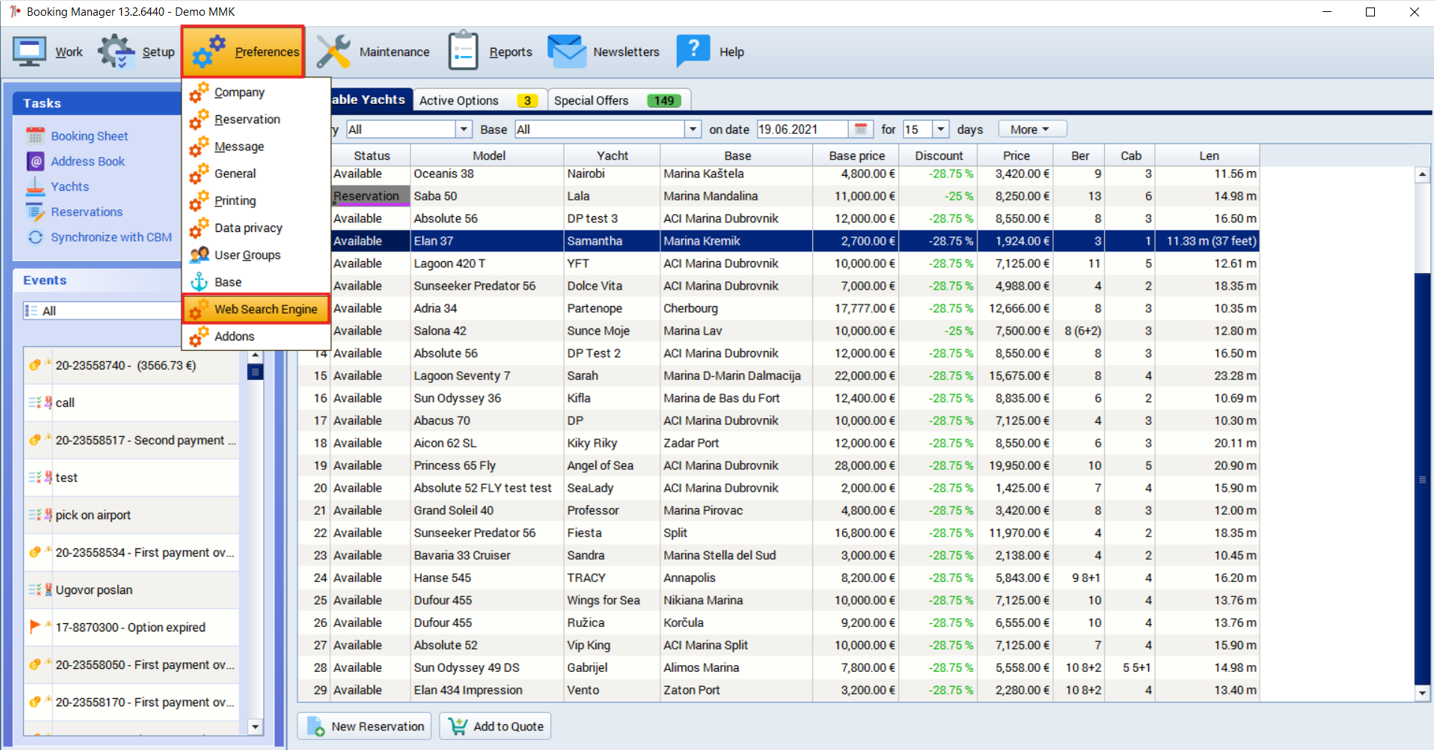Open Web Search Engine preferences

257,309
